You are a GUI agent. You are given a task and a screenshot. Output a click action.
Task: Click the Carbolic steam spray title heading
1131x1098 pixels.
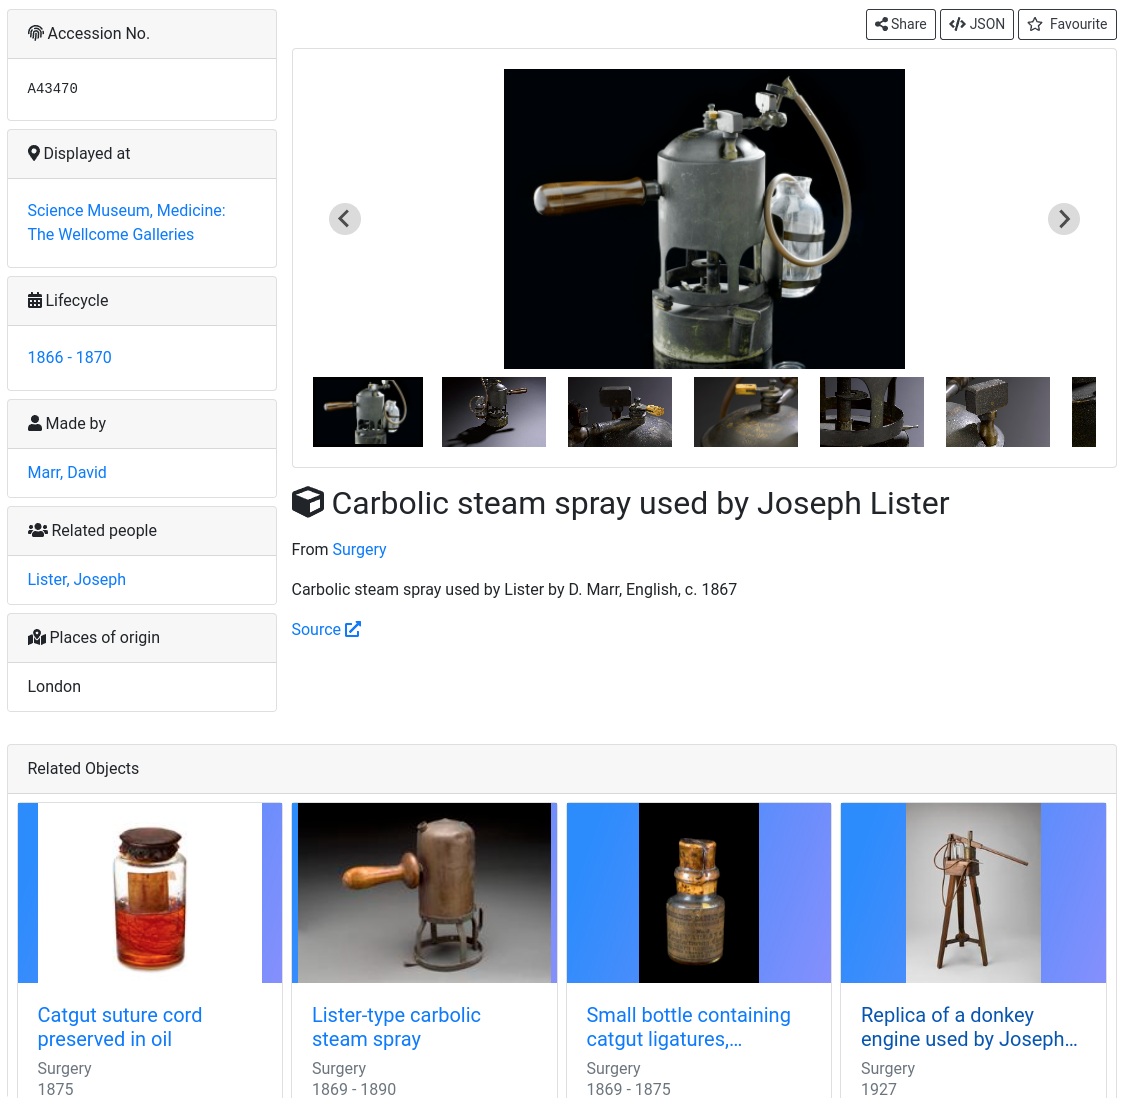(640, 504)
